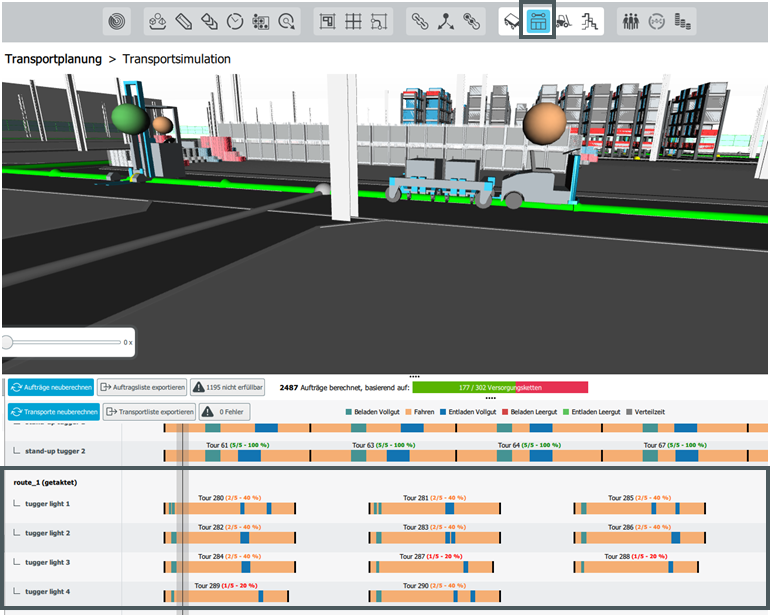The height and width of the screenshot is (615, 770).
Task: Open the floor plan layout icon
Action: coord(328,22)
